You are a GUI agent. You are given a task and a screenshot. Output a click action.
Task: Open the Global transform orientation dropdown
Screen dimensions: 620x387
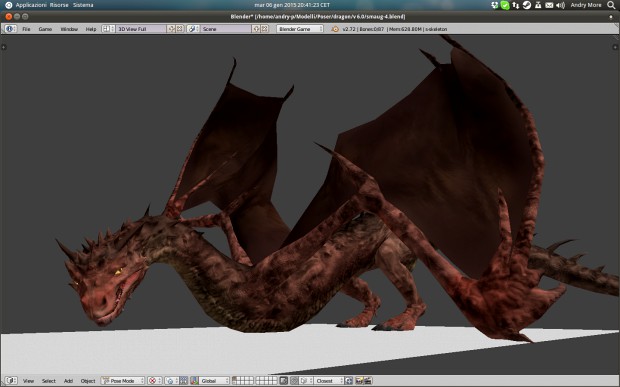tap(214, 381)
